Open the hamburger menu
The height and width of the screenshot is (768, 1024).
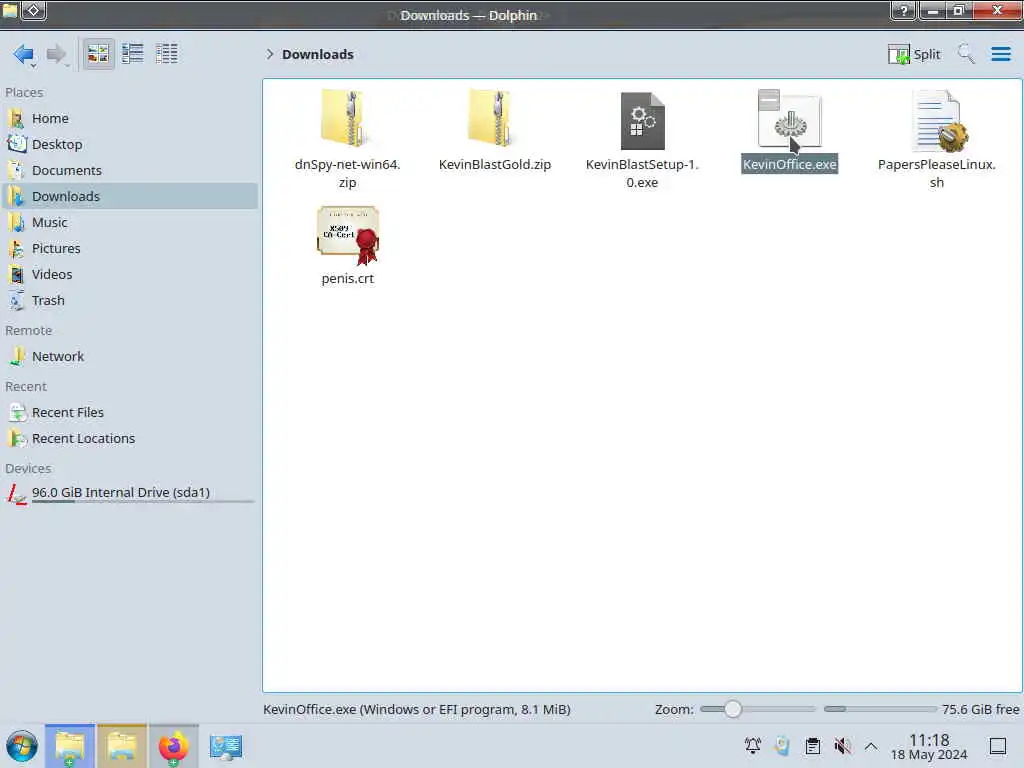[1000, 54]
